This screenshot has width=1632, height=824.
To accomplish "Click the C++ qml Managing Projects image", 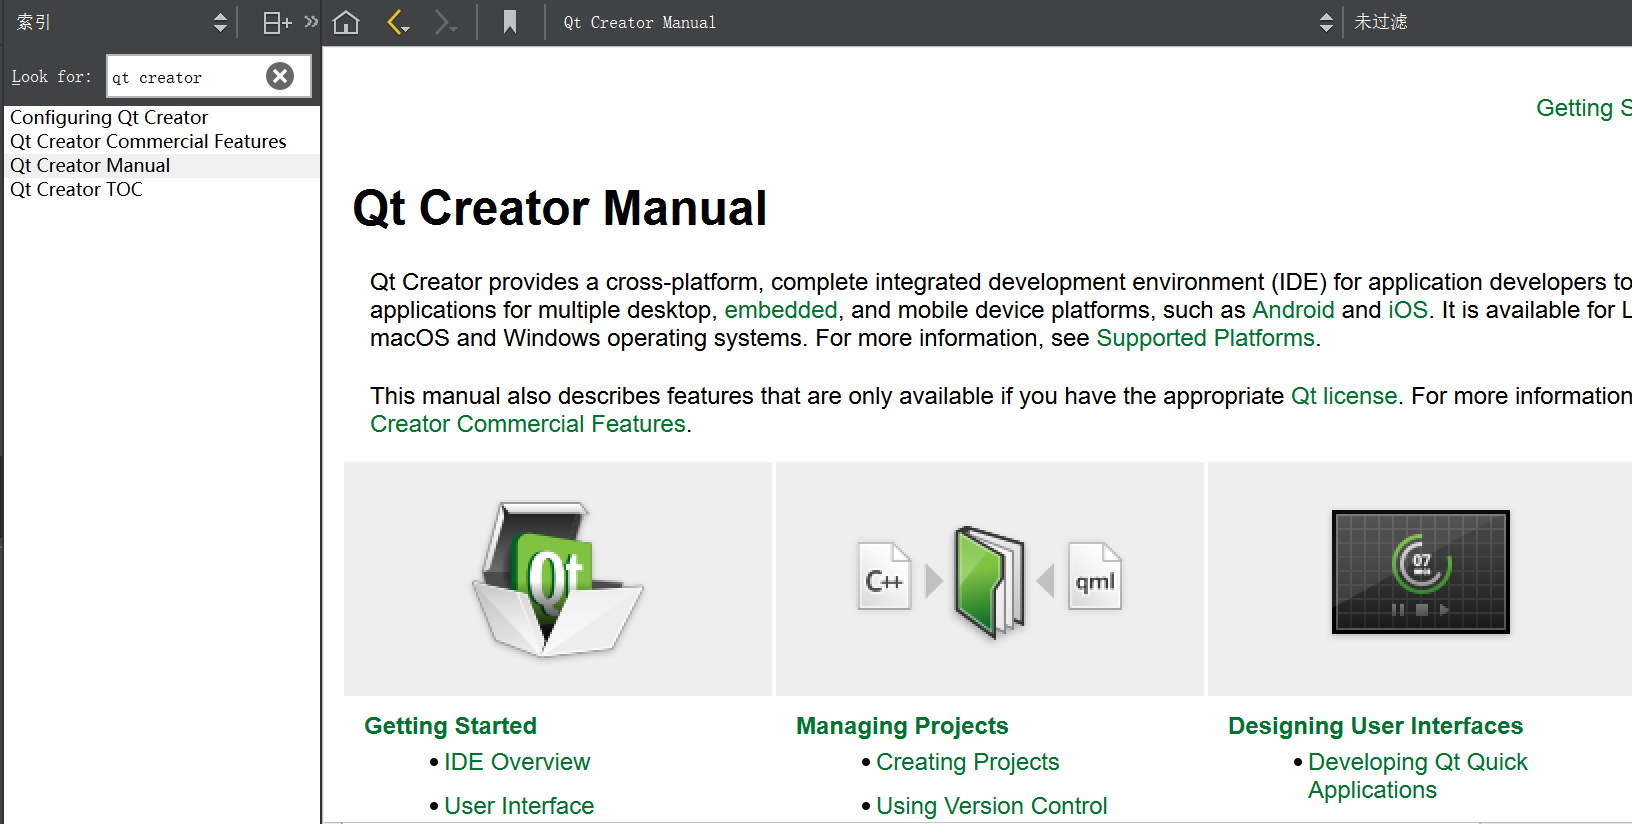I will (x=990, y=581).
